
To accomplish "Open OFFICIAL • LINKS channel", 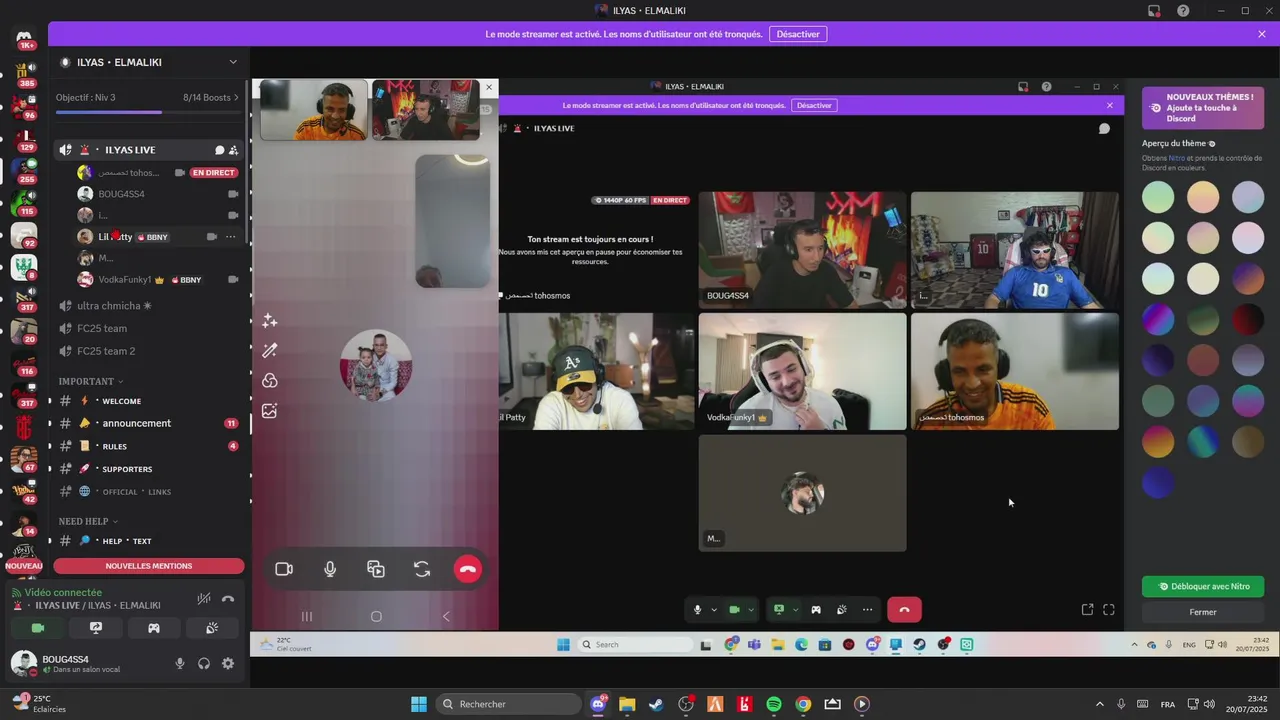I will (148, 491).
